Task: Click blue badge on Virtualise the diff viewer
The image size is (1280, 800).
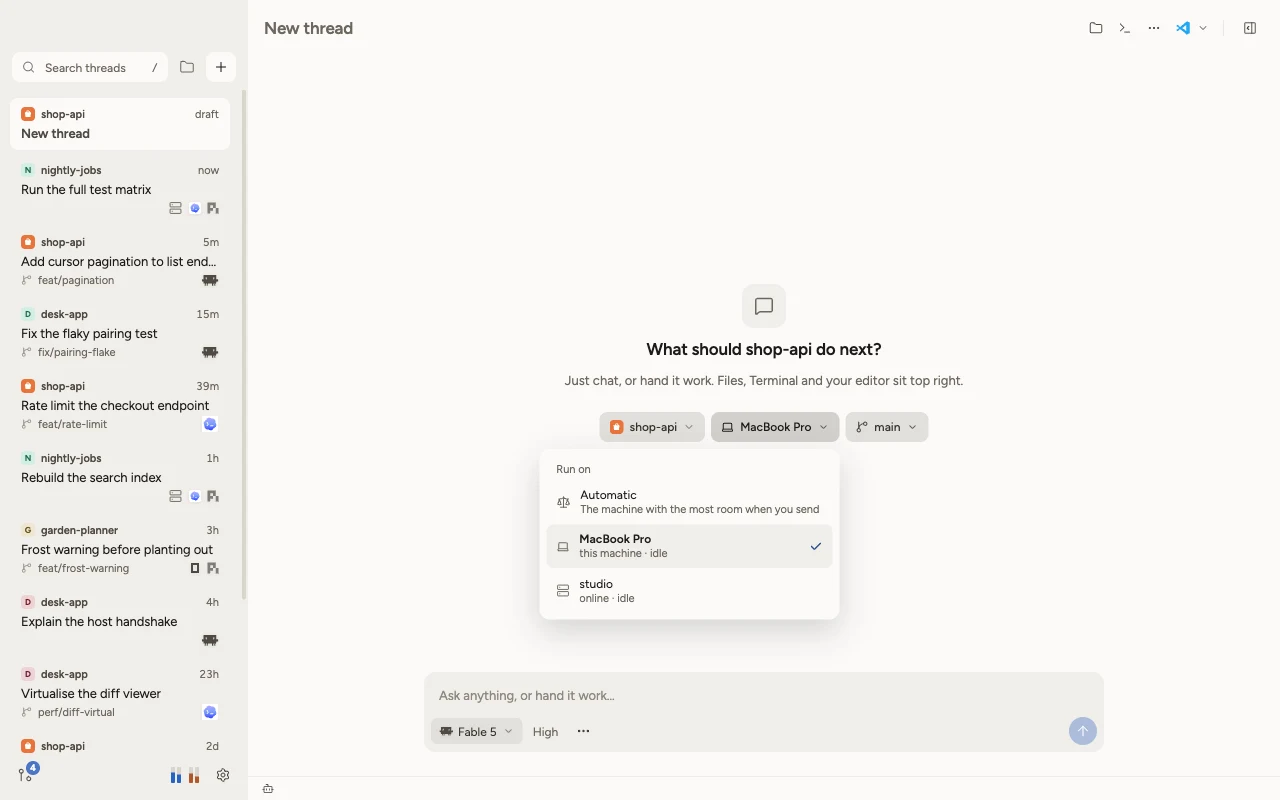Action: click(x=210, y=712)
